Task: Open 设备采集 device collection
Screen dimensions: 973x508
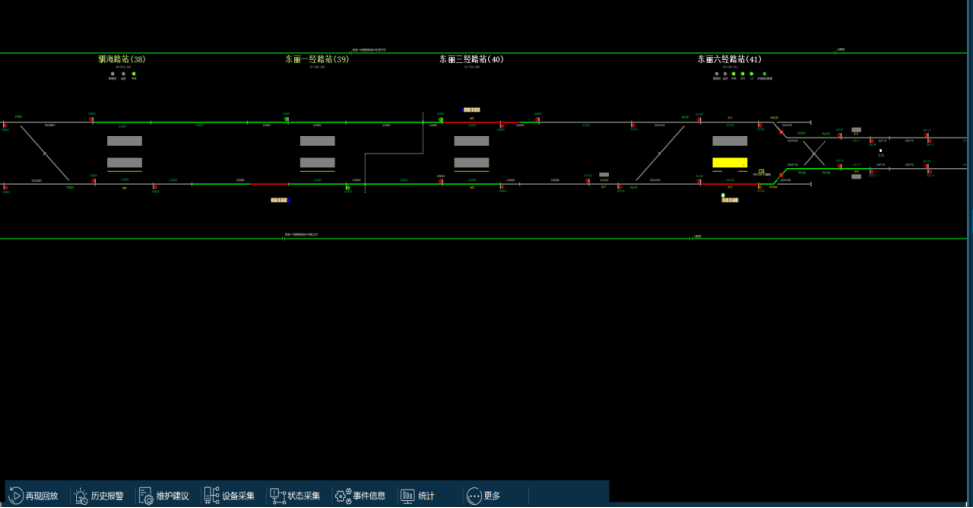Action: click(x=230, y=496)
